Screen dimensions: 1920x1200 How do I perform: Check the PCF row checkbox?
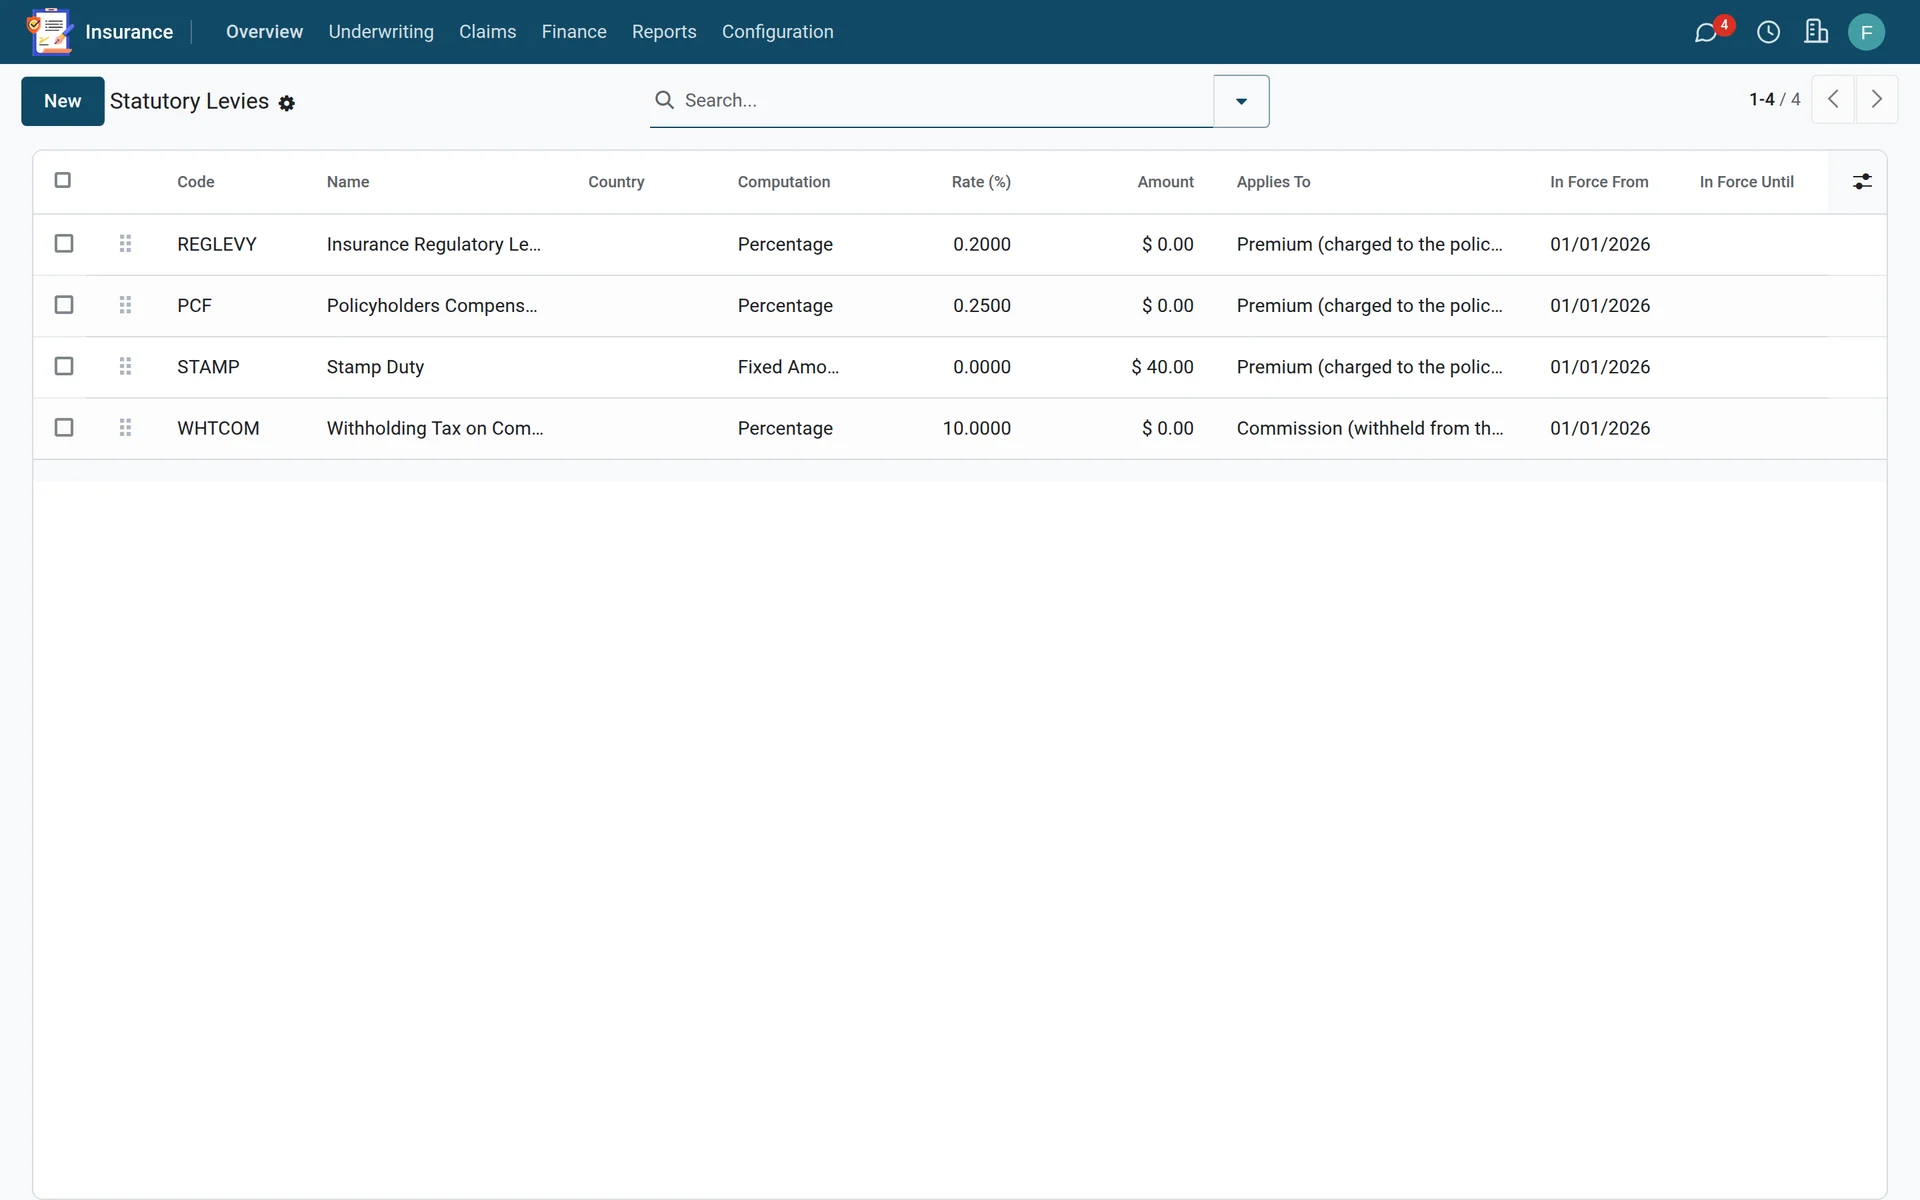[x=64, y=305]
